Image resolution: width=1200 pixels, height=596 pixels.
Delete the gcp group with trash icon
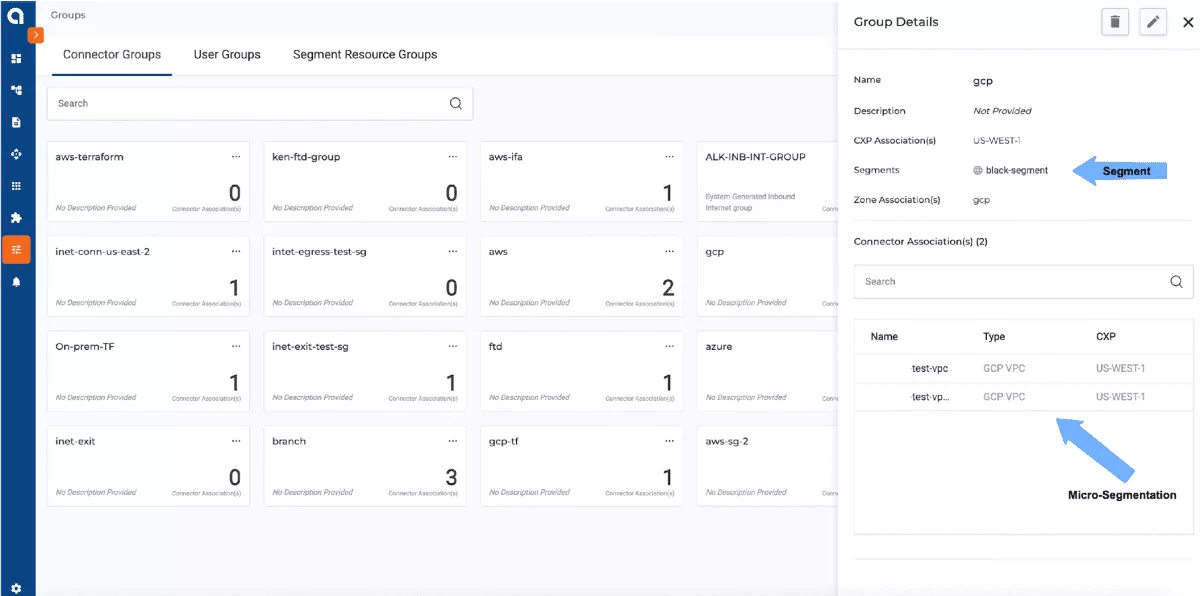tap(1115, 22)
